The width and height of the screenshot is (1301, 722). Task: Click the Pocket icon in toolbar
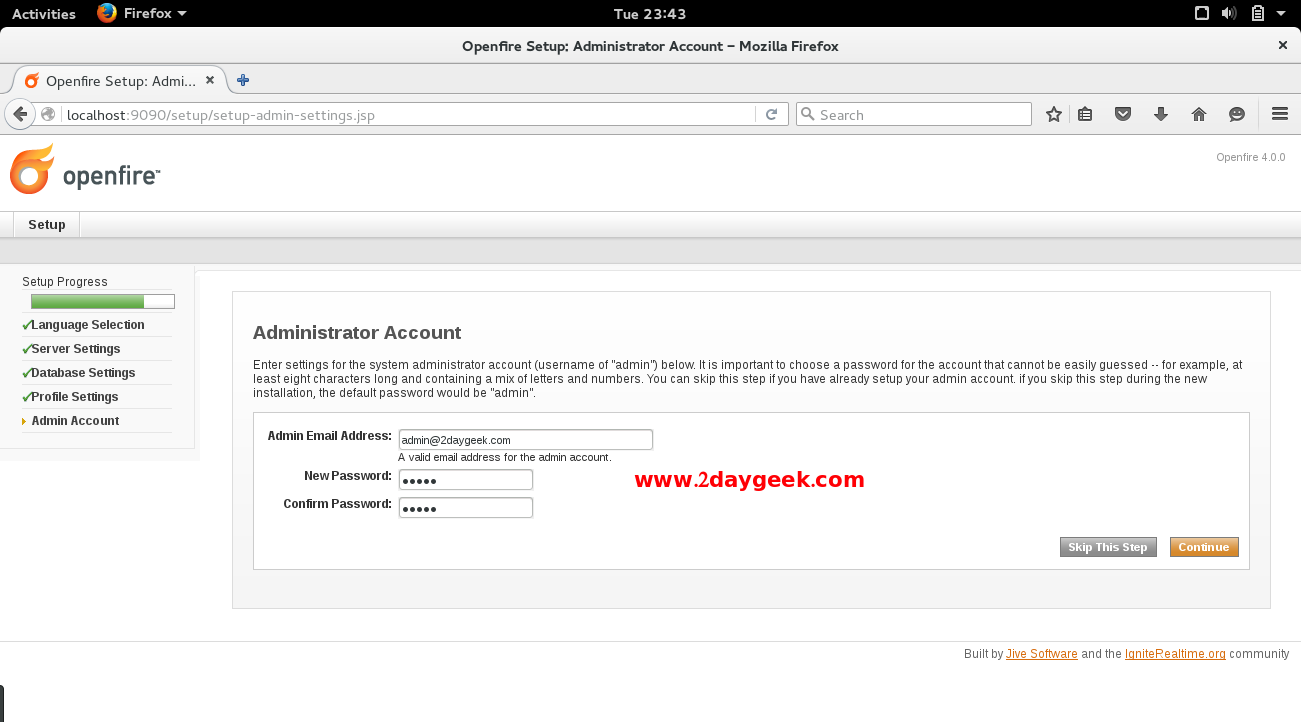point(1123,114)
